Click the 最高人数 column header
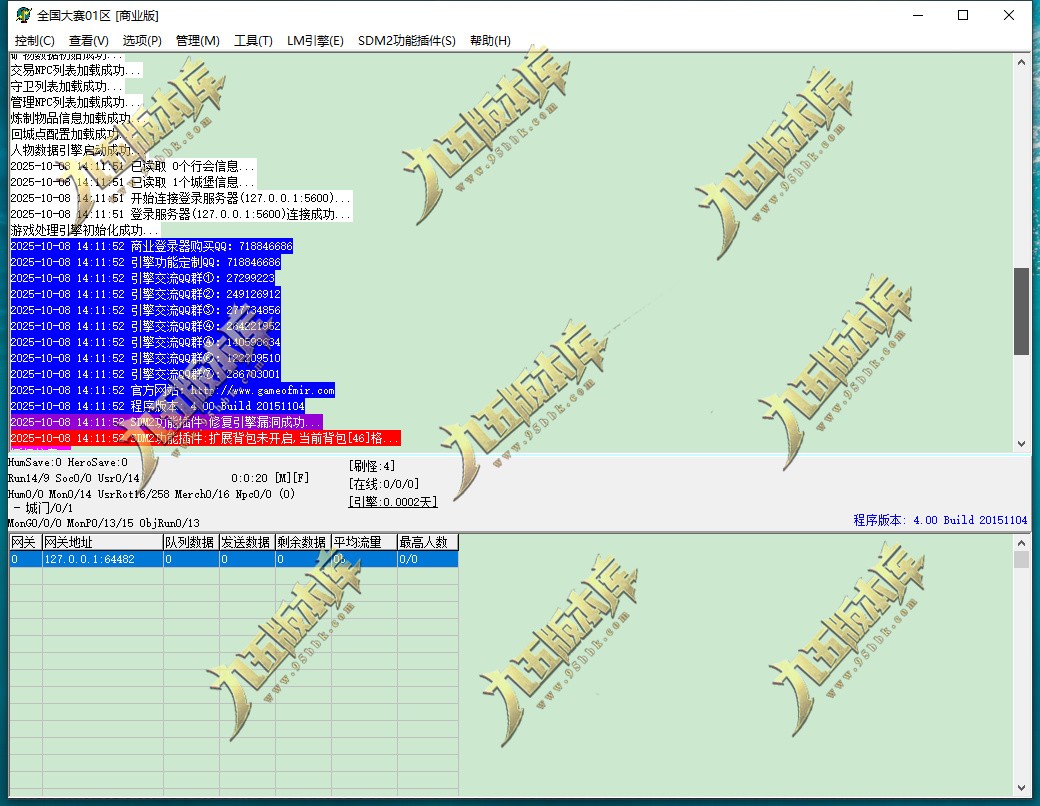Viewport: 1040px width, 806px height. coord(428,542)
